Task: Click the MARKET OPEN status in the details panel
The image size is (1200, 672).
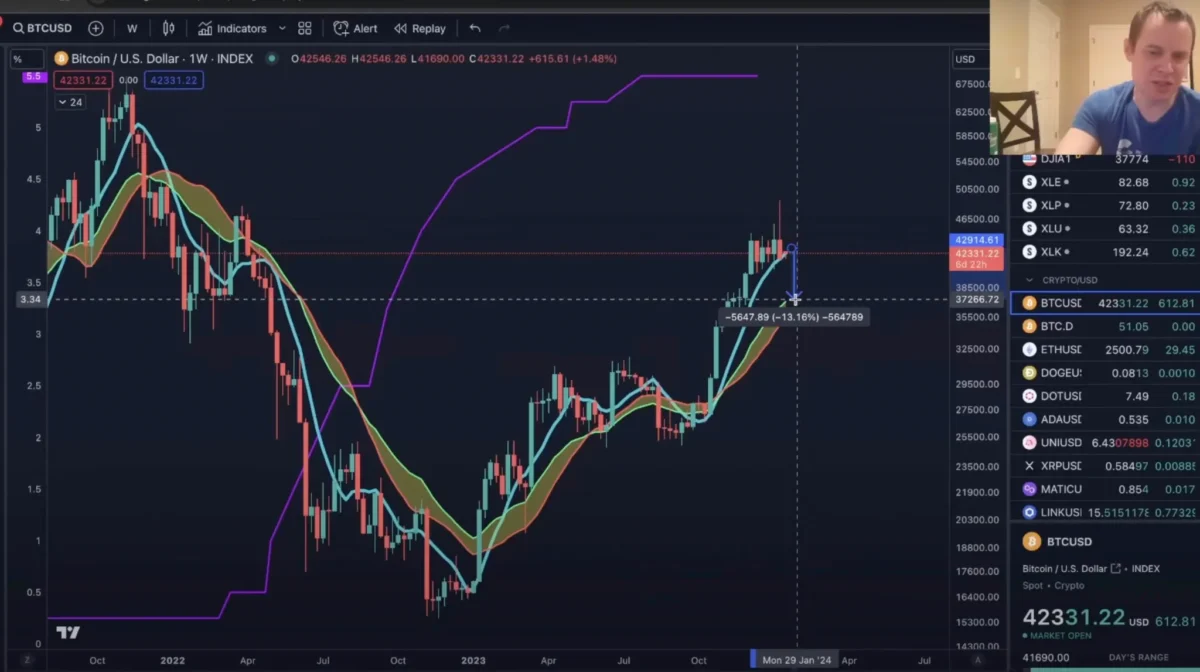Action: tap(1059, 635)
